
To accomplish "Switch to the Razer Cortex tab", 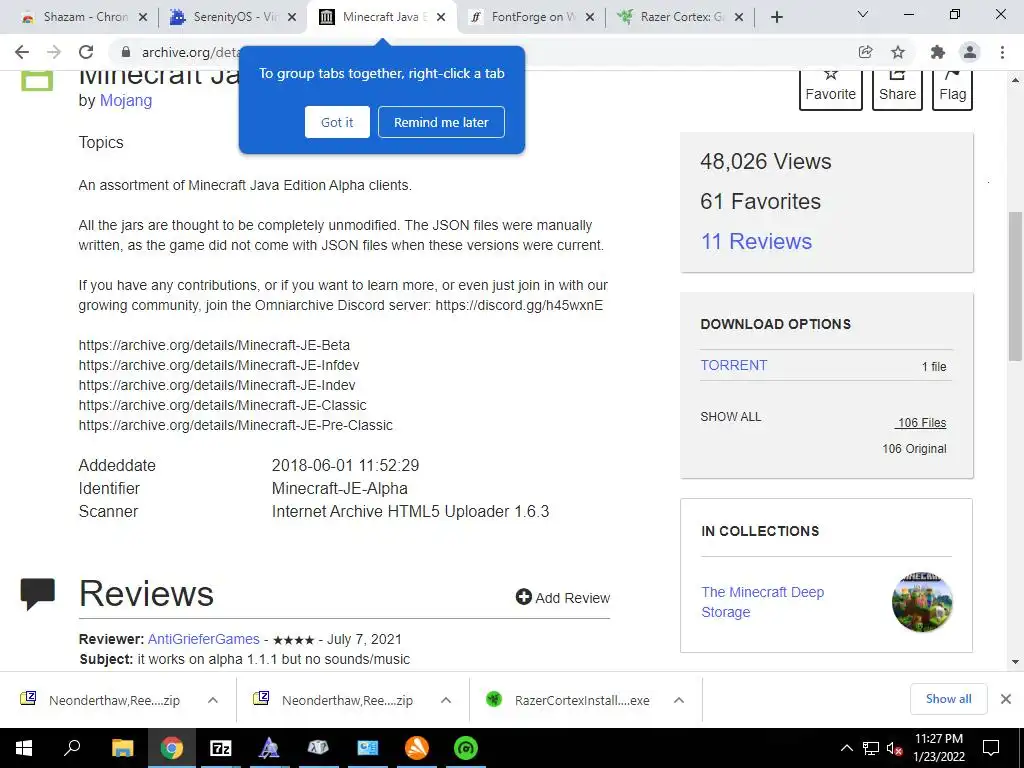I will click(679, 17).
